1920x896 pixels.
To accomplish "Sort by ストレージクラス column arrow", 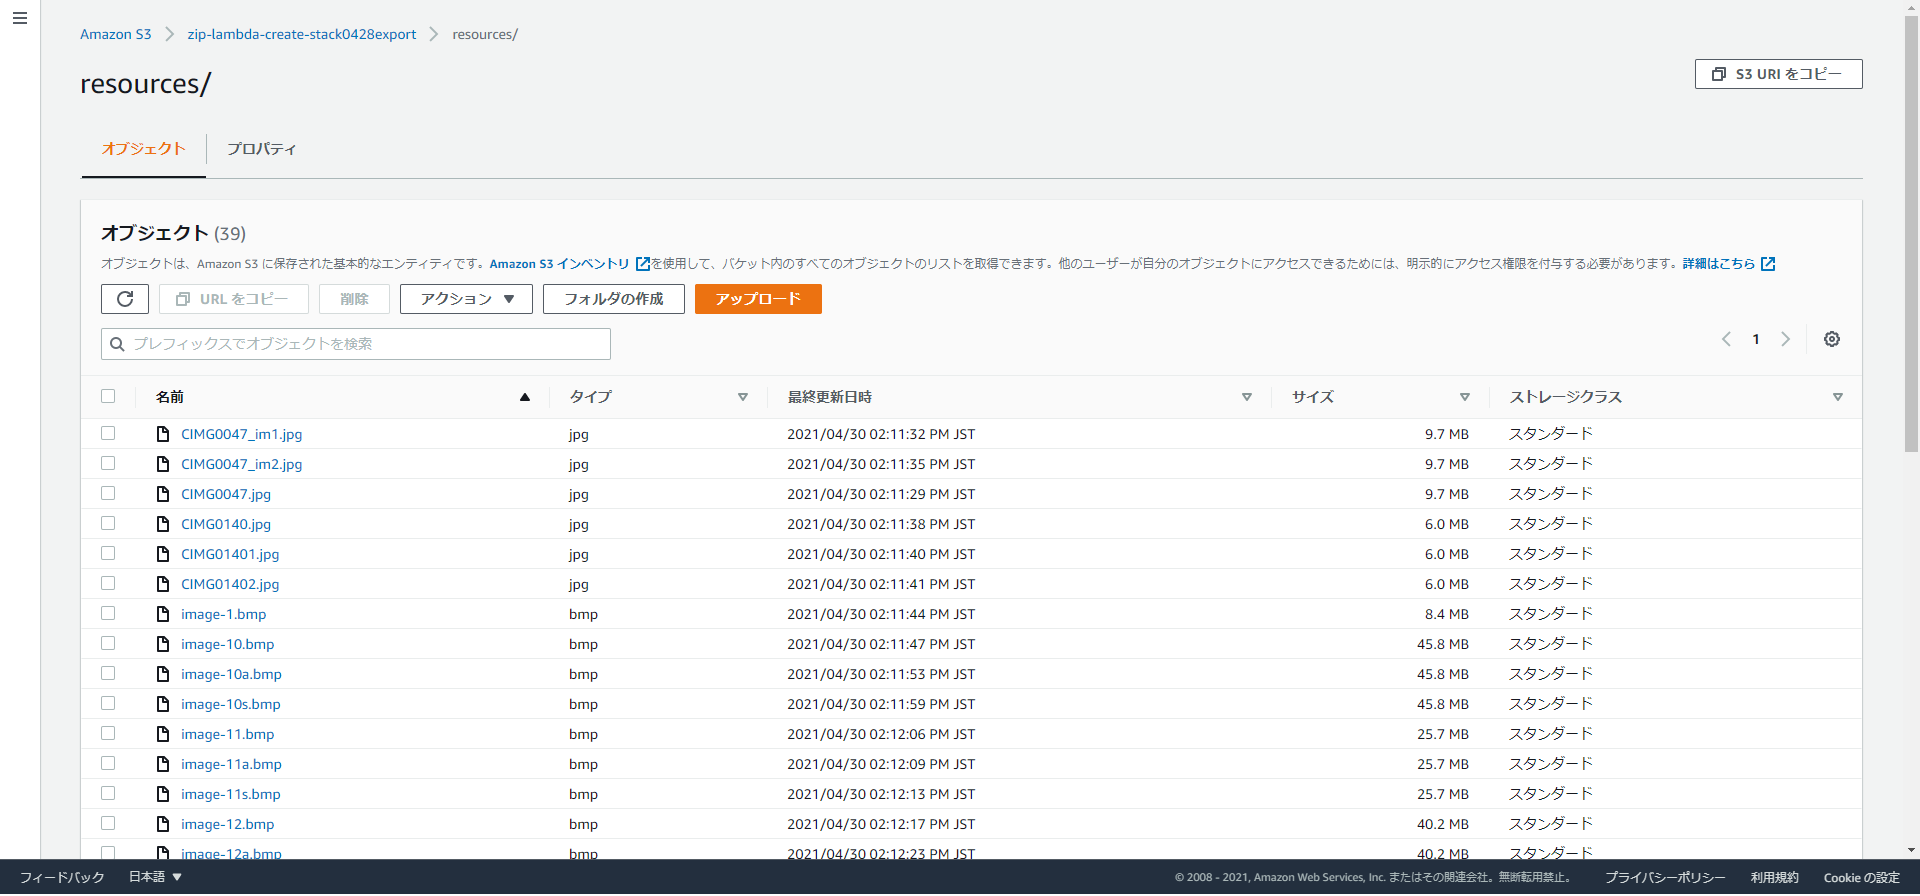I will 1838,397.
